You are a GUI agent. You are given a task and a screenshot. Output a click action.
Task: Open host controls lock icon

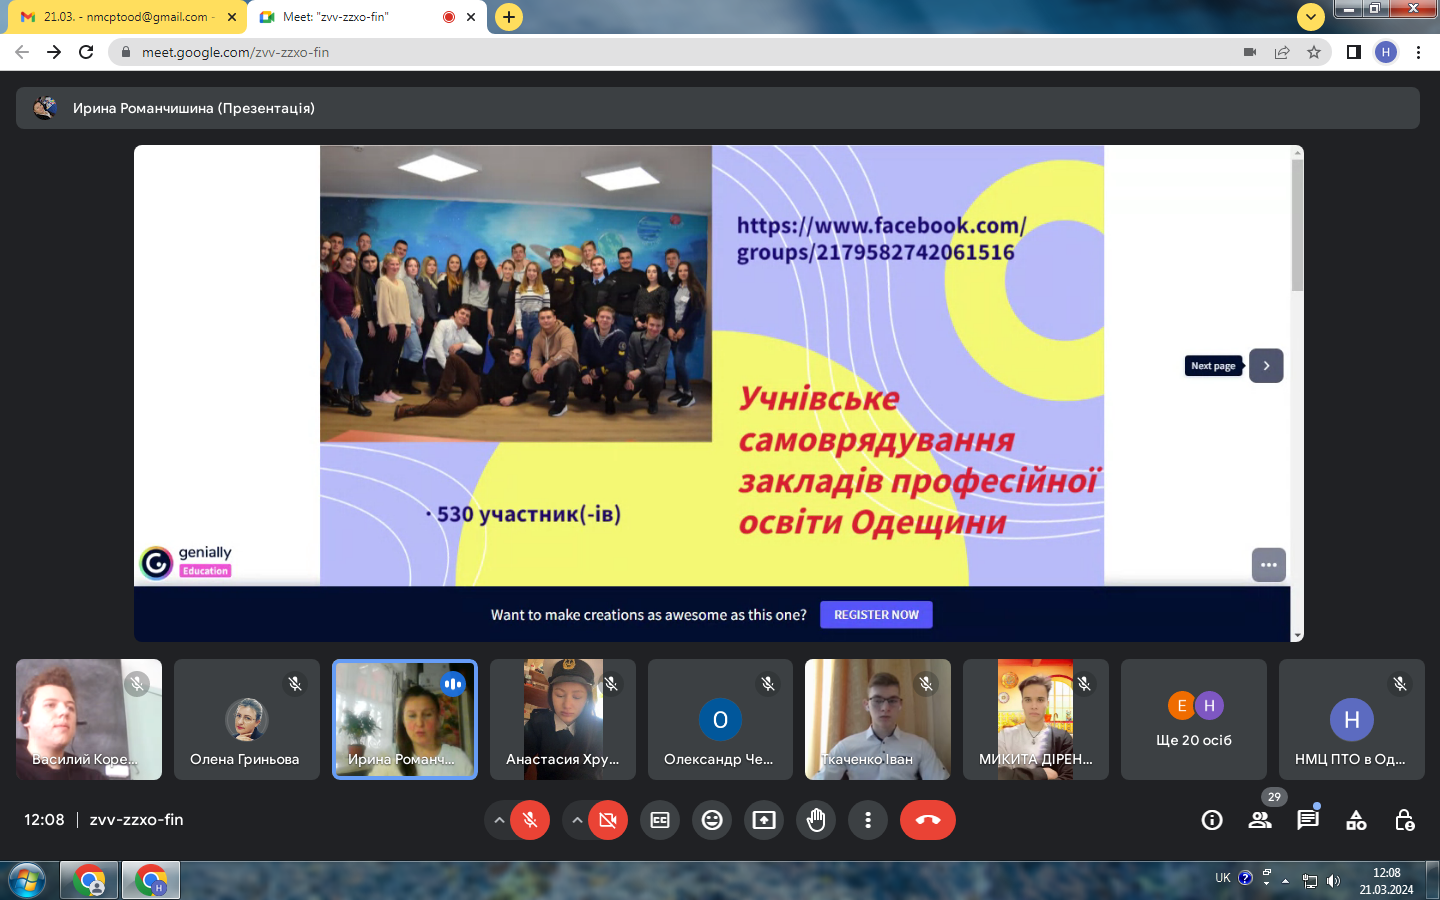[1404, 820]
